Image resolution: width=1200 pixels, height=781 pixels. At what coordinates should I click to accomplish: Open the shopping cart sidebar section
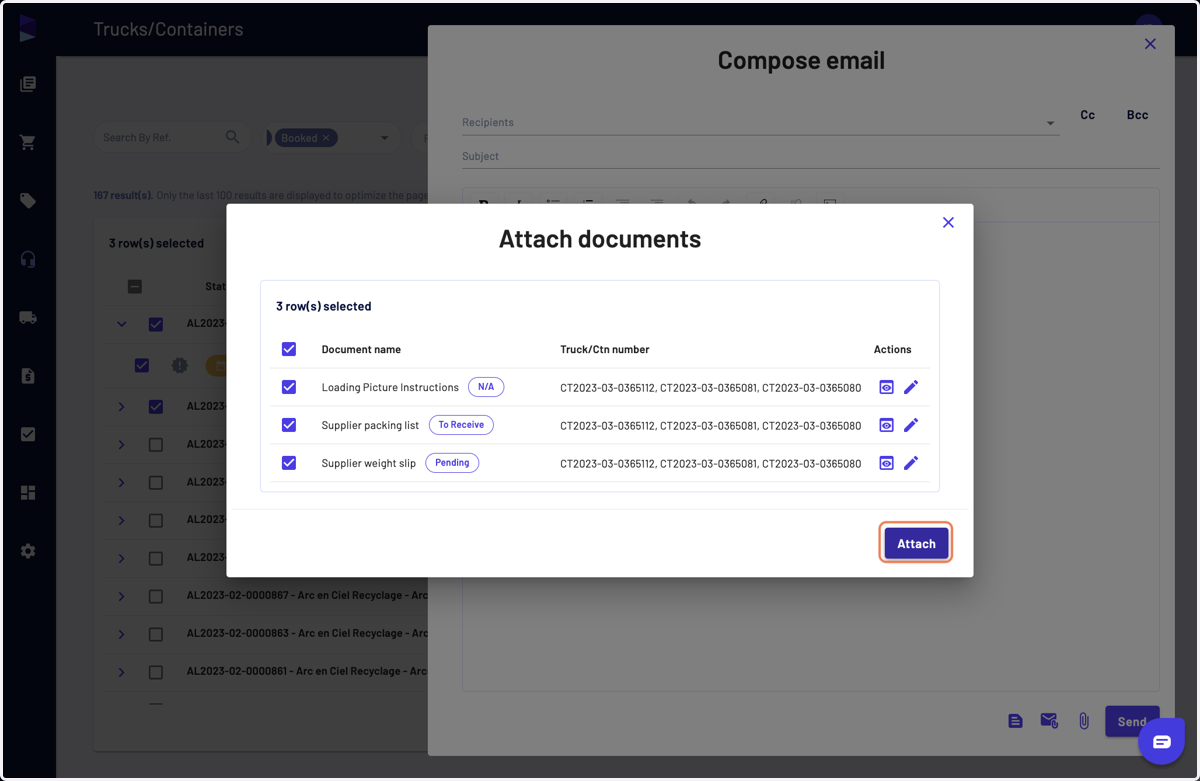pos(28,142)
